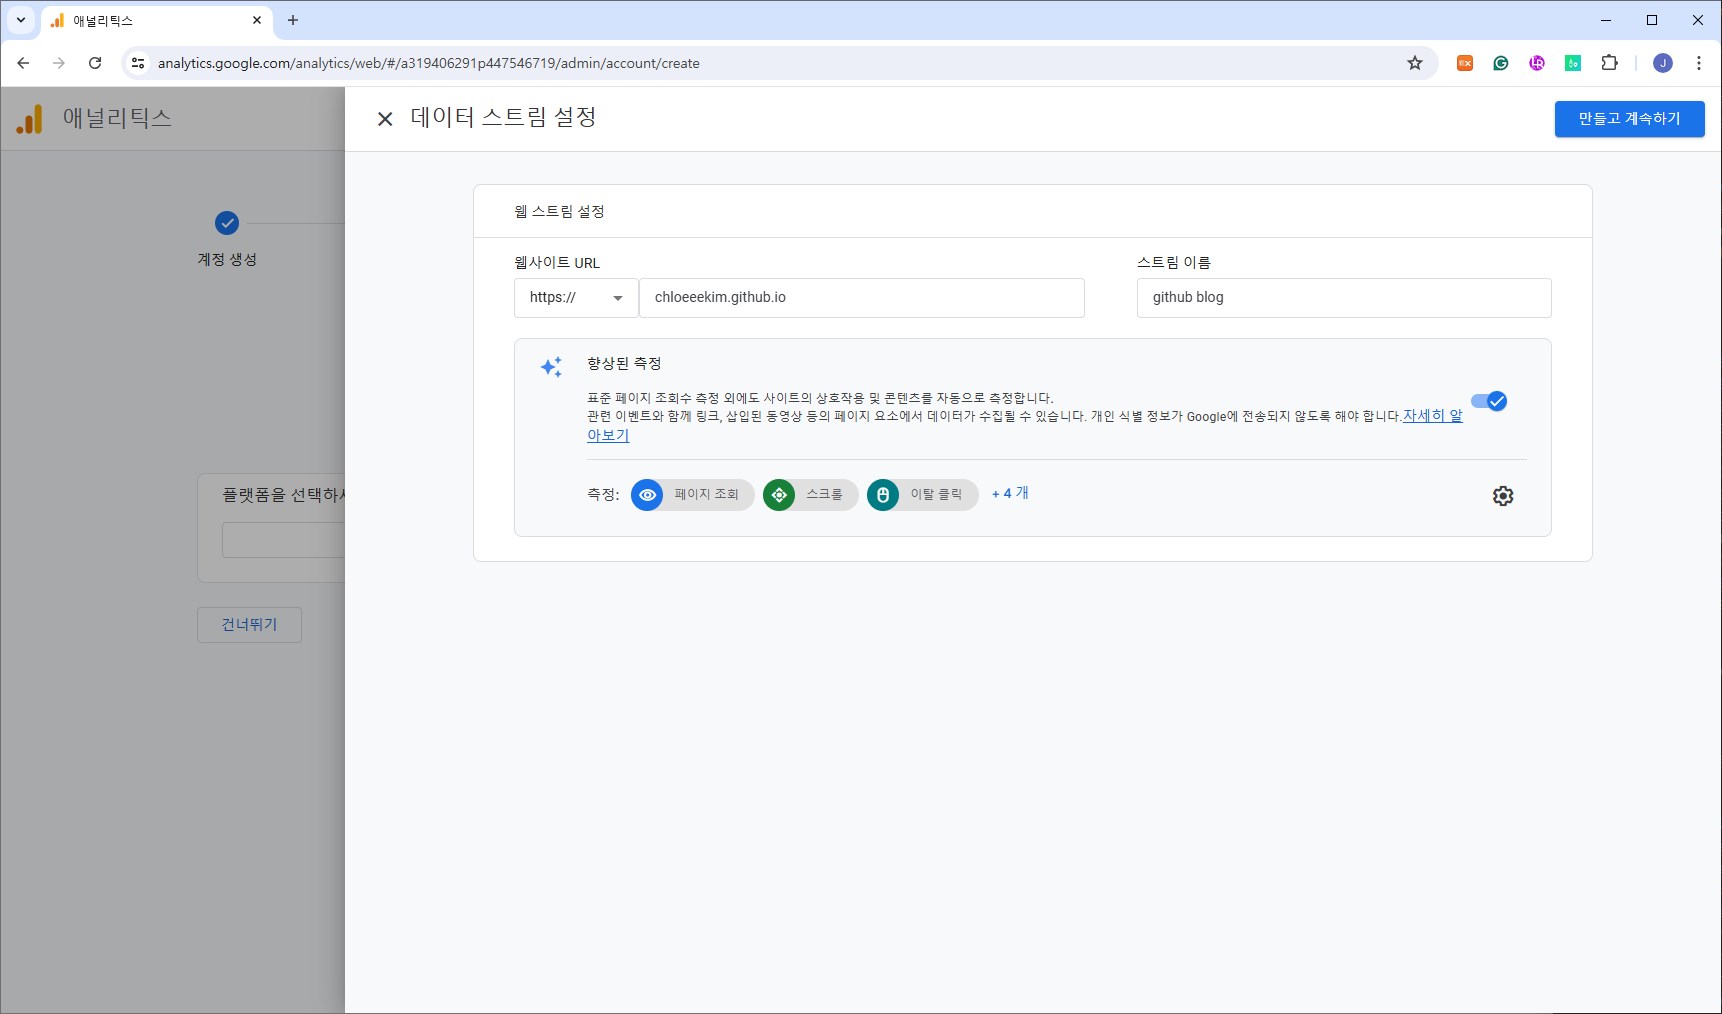The image size is (1722, 1014).
Task: Click the platform input box behind panel
Action: 283,540
